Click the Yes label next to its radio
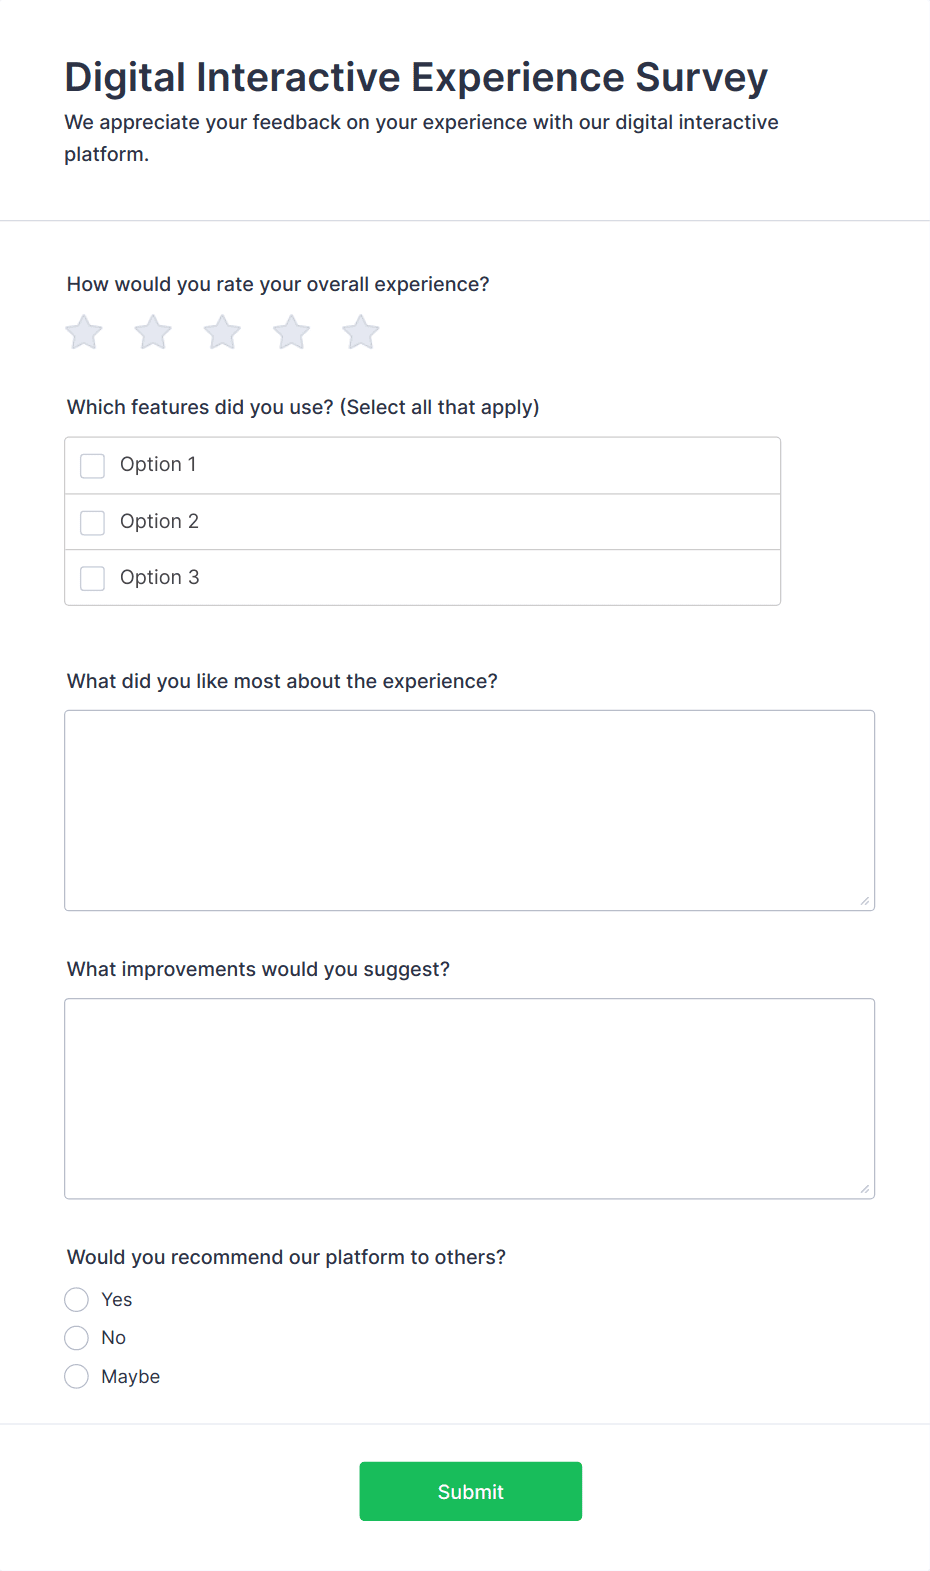This screenshot has width=930, height=1571. [116, 1299]
